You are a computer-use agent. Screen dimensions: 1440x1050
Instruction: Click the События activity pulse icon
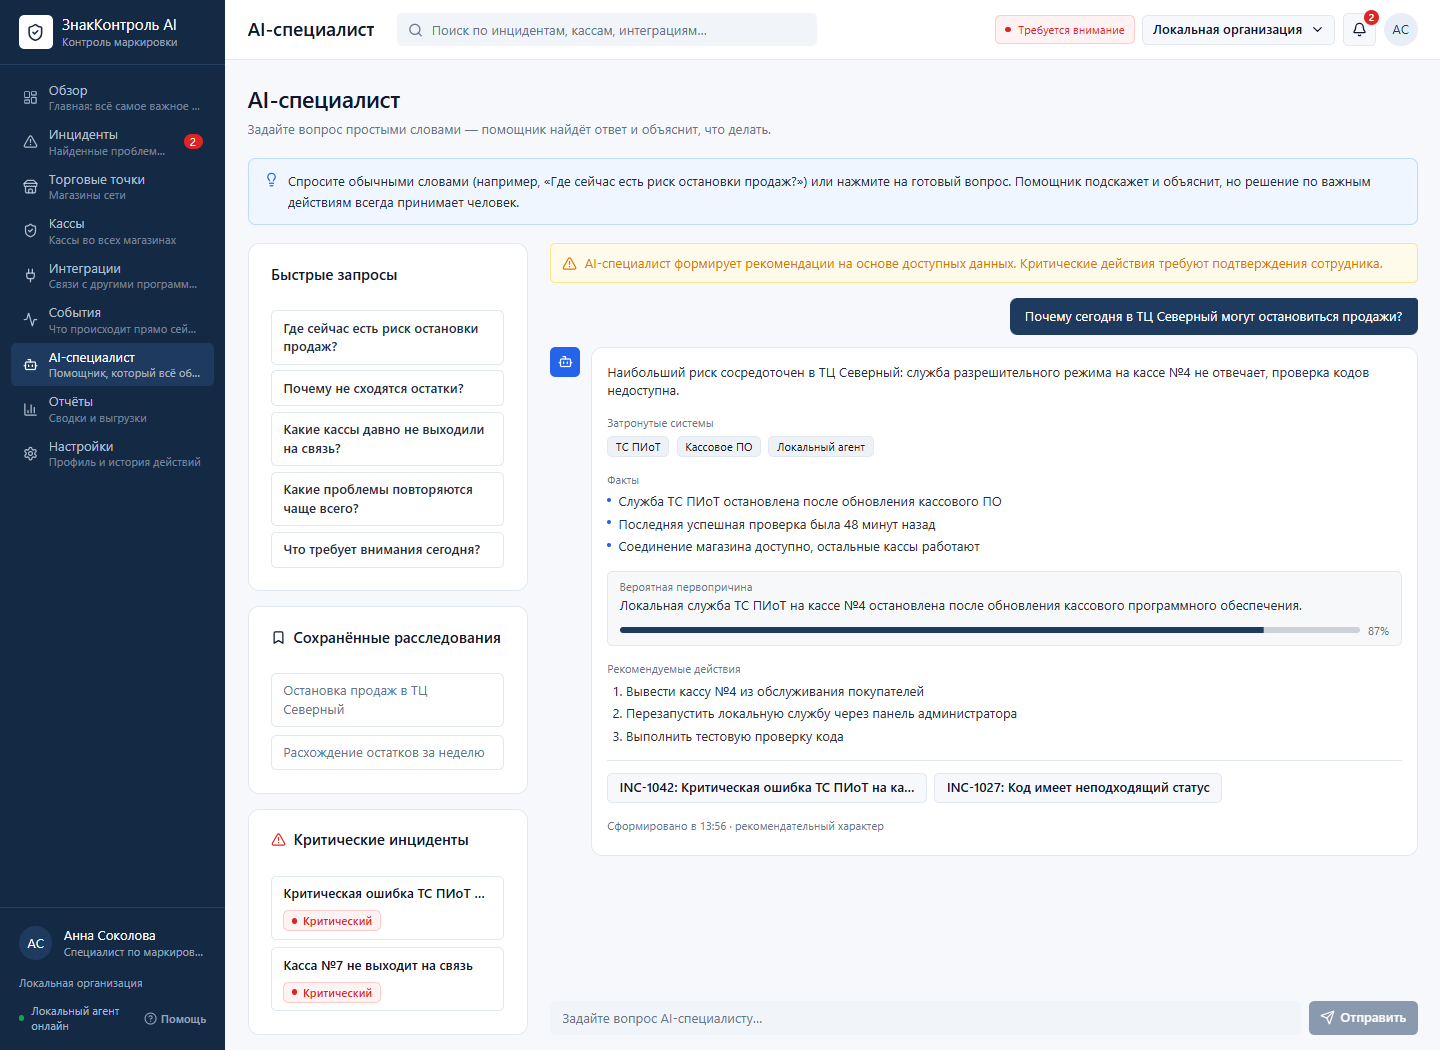coord(30,320)
